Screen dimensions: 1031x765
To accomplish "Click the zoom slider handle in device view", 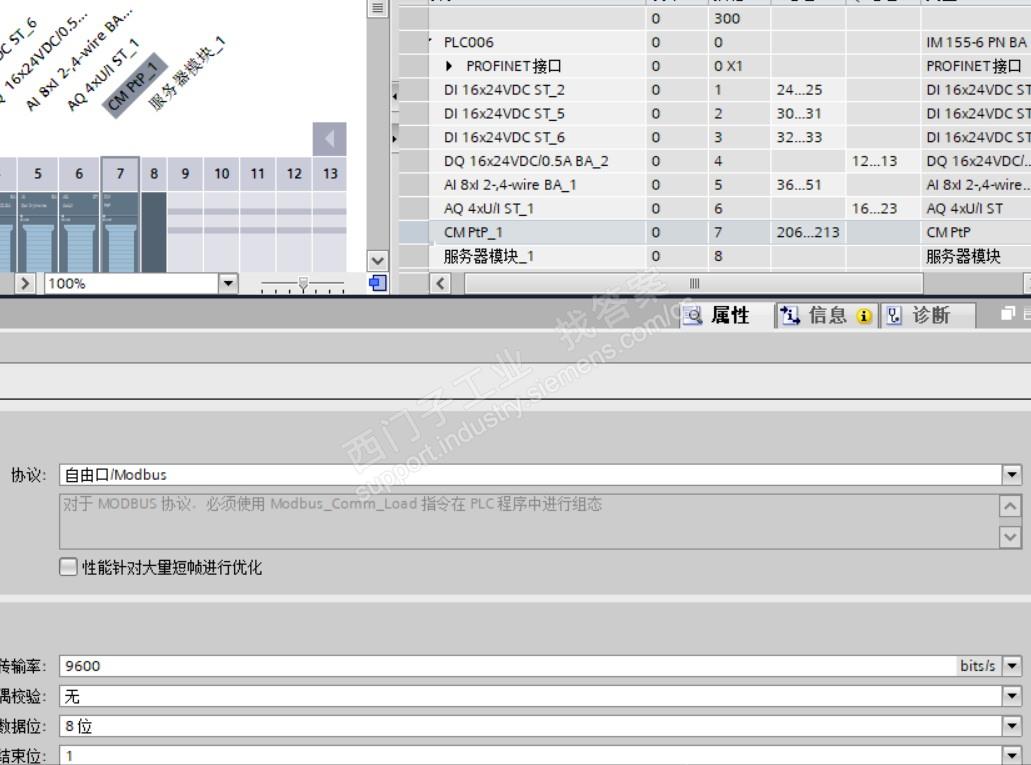I will click(303, 284).
